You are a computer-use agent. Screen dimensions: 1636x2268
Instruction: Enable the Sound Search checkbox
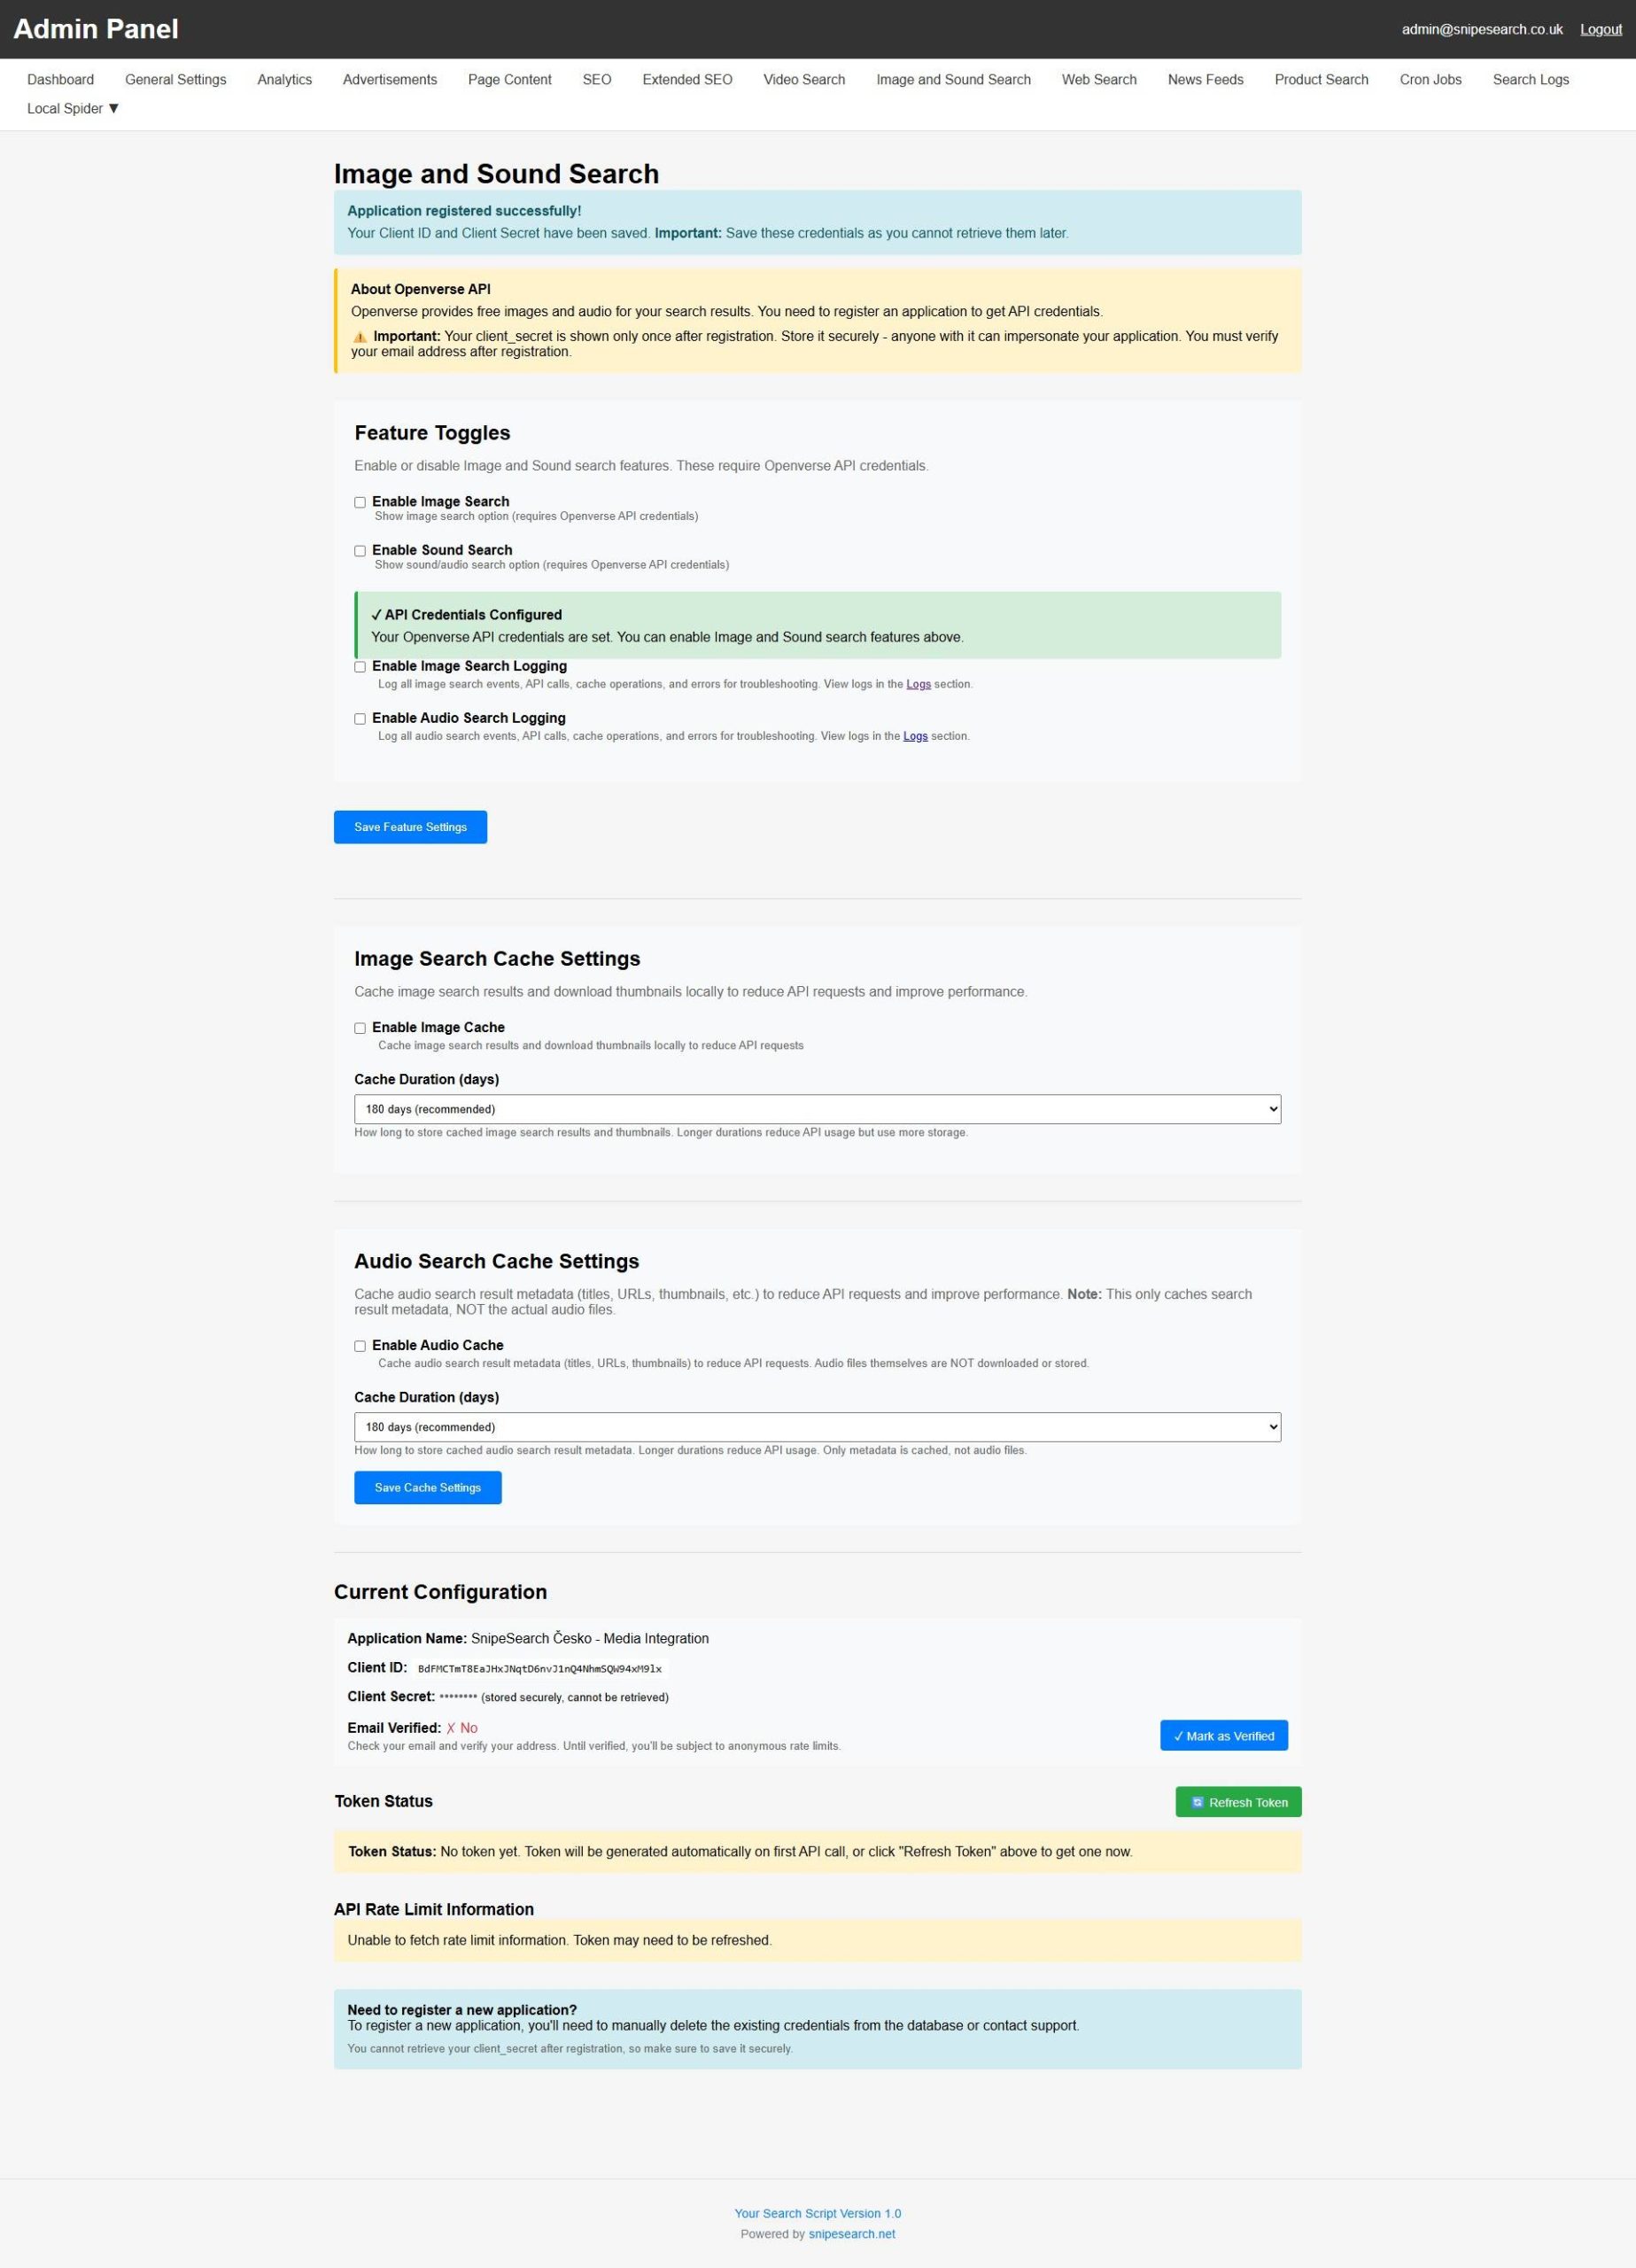point(360,551)
